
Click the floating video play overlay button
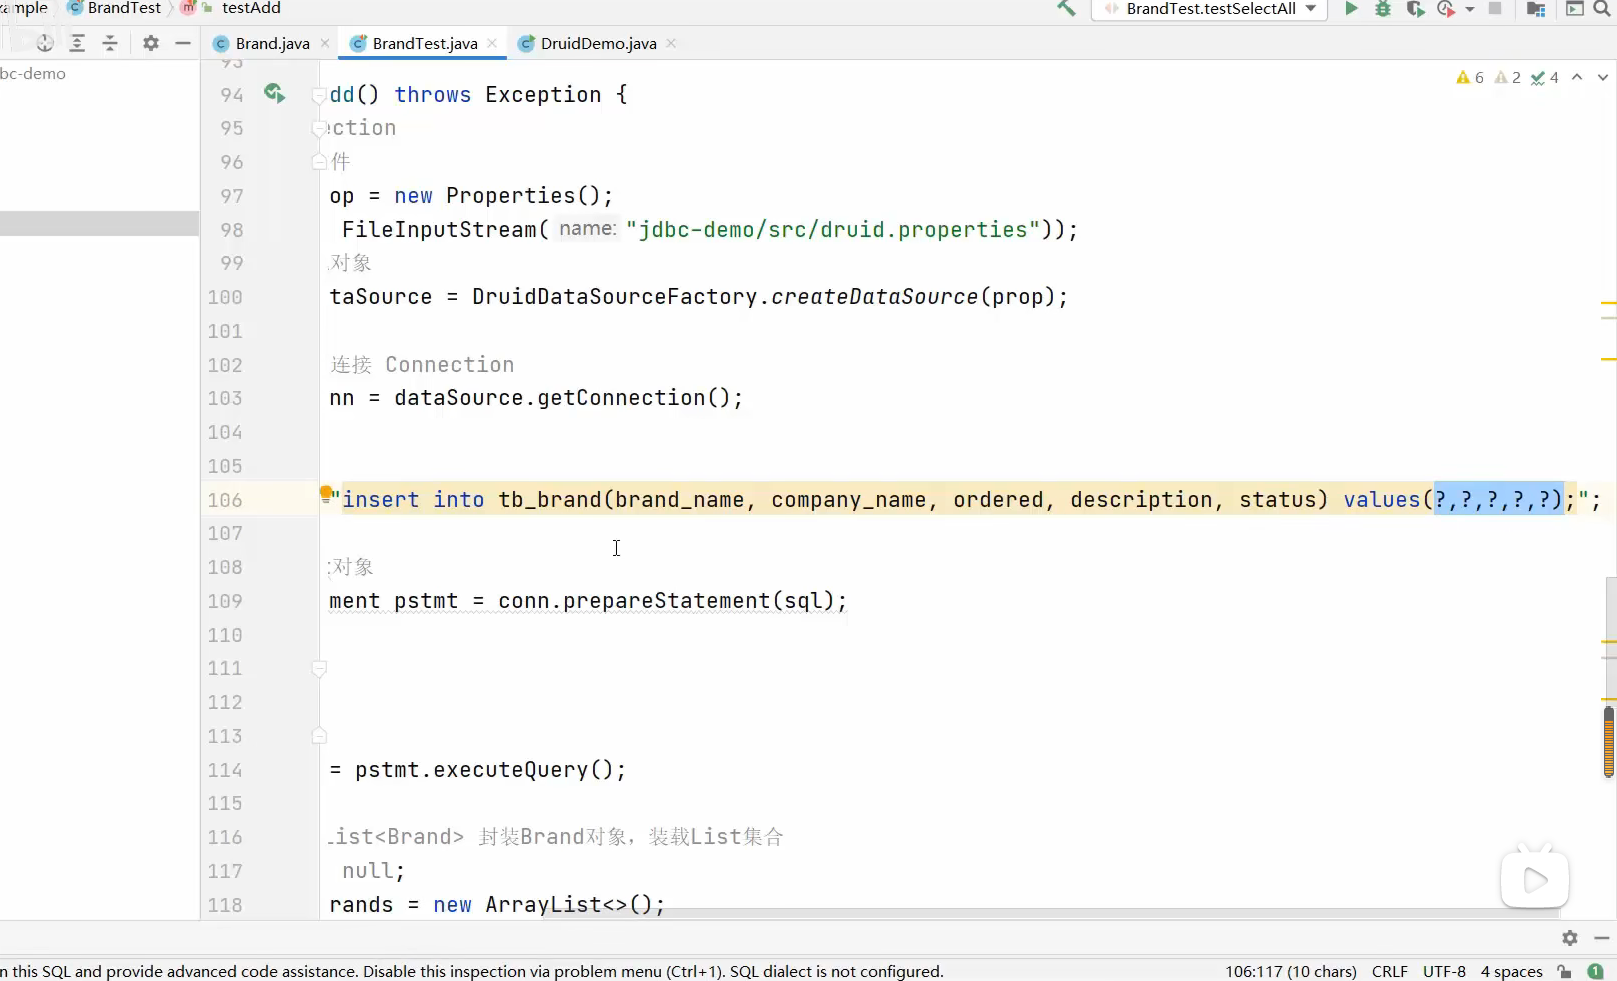pos(1535,879)
